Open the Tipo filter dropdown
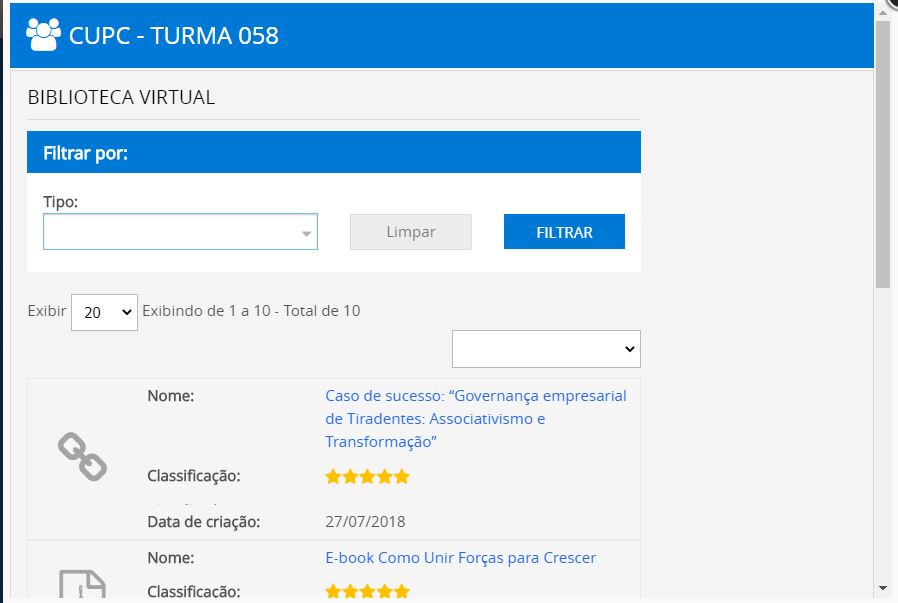 [180, 232]
